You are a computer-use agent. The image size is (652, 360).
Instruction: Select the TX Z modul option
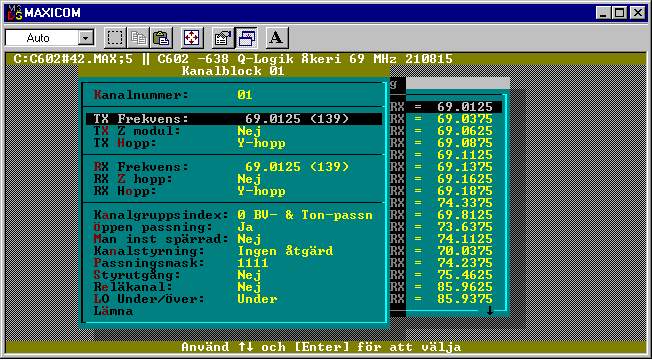(x=234, y=131)
